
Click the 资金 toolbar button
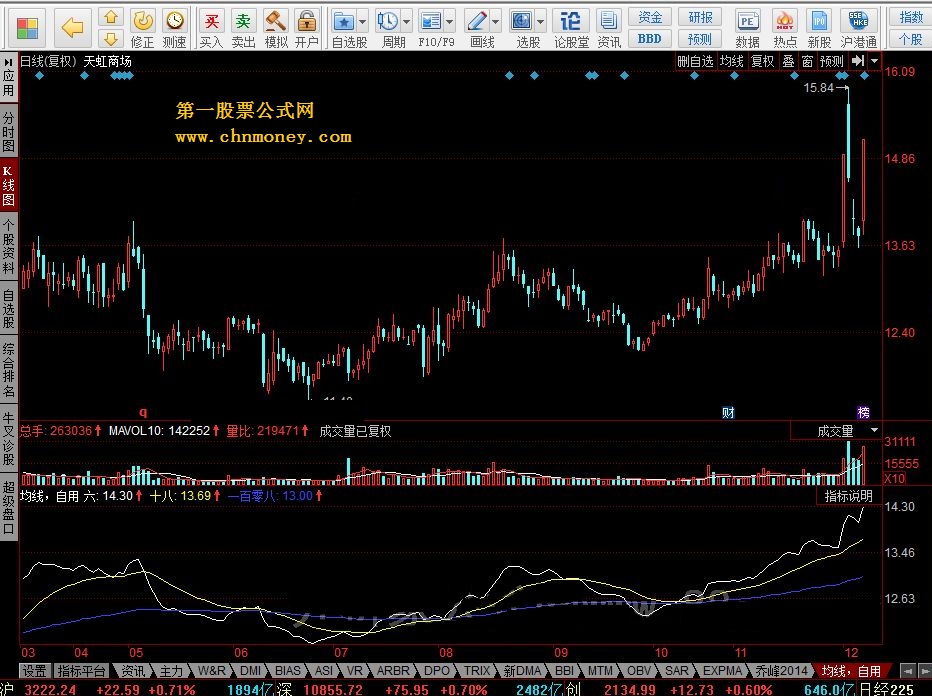[650, 17]
